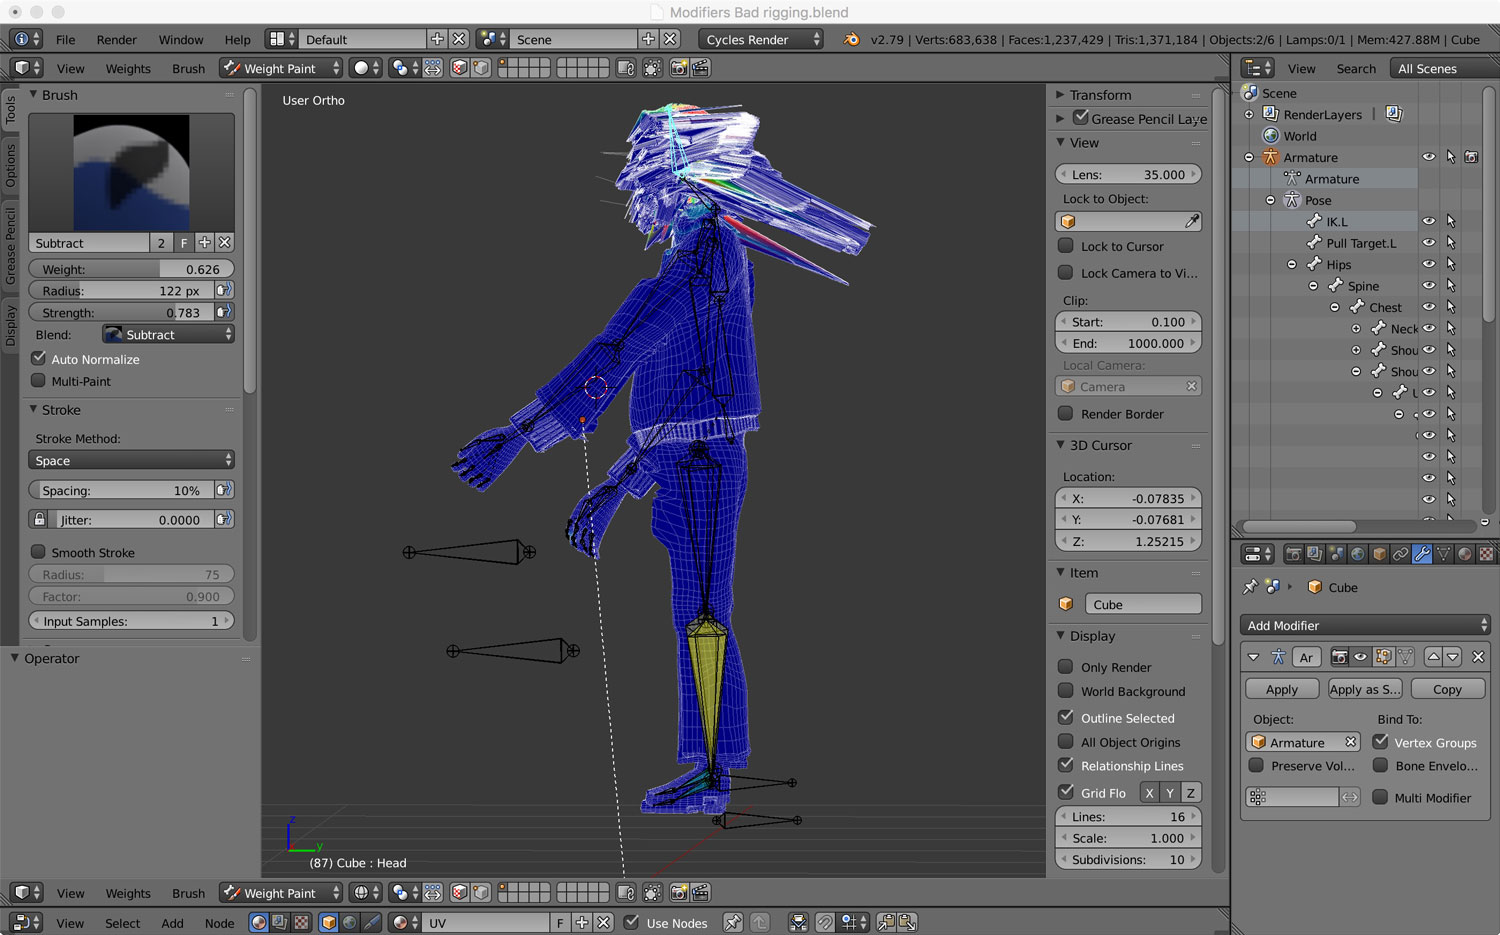Hide the Hips bone via eye icon
The height and width of the screenshot is (935, 1500).
click(1429, 265)
